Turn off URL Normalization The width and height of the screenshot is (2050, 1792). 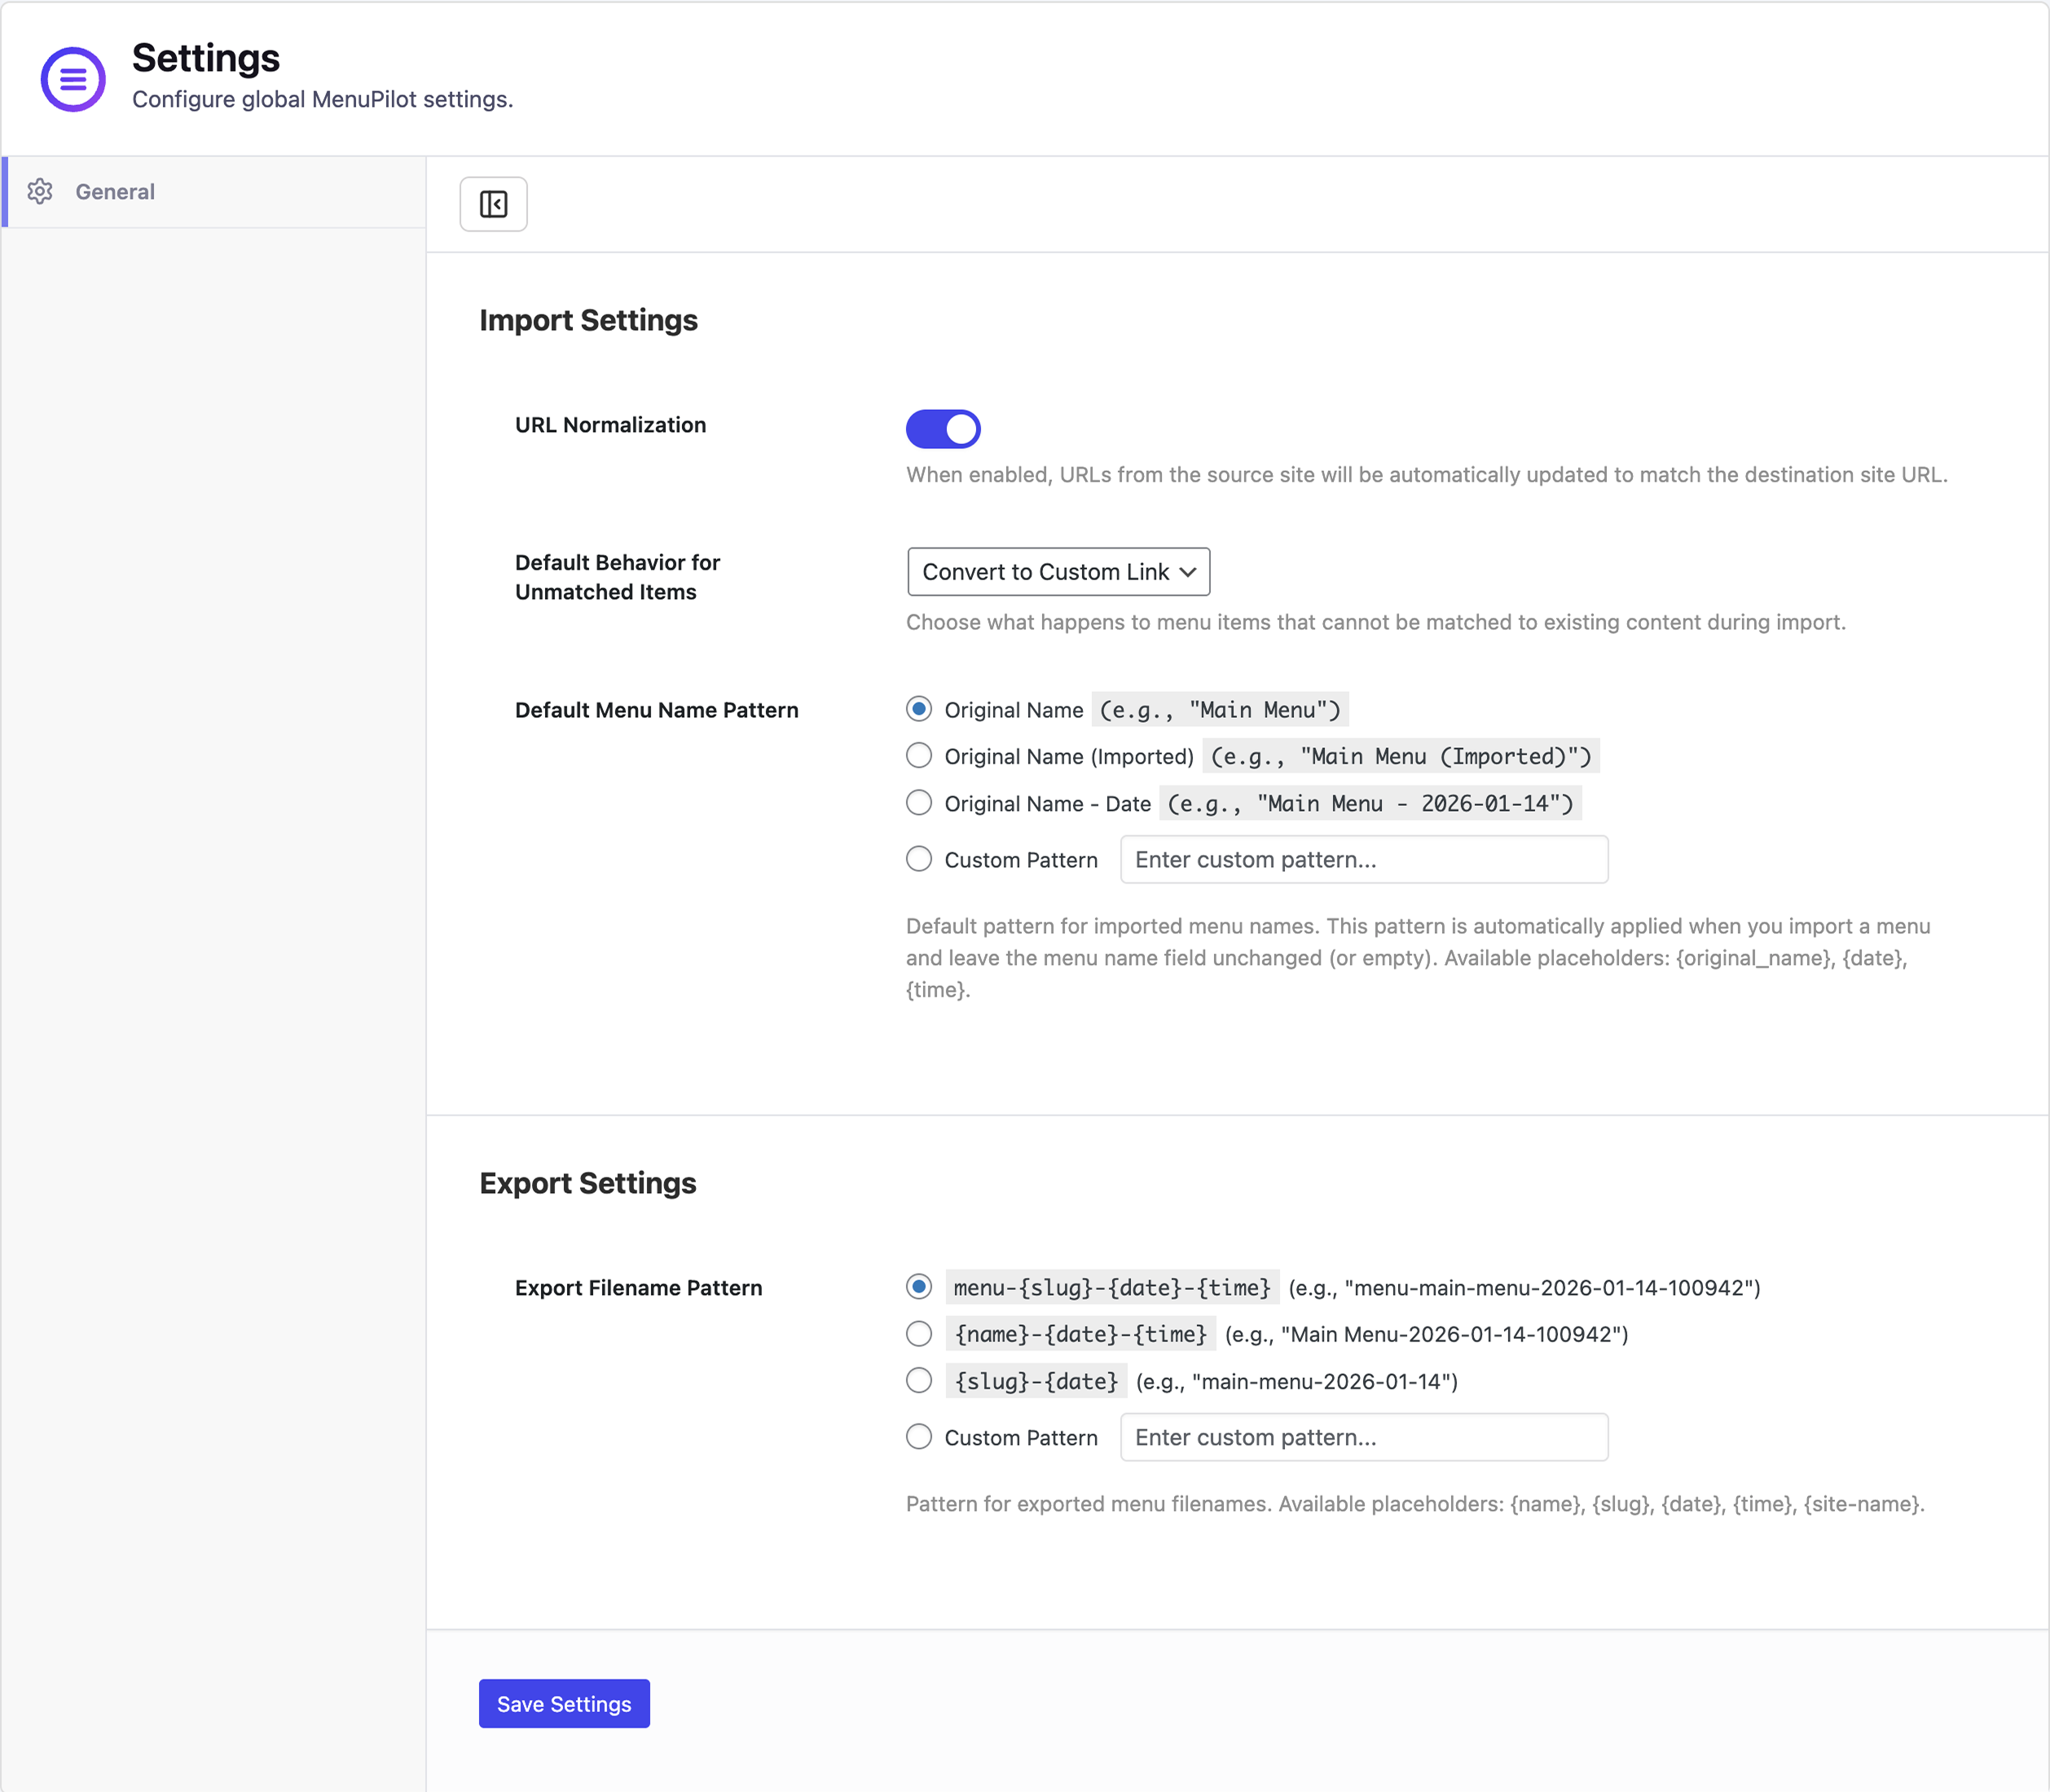coord(943,428)
